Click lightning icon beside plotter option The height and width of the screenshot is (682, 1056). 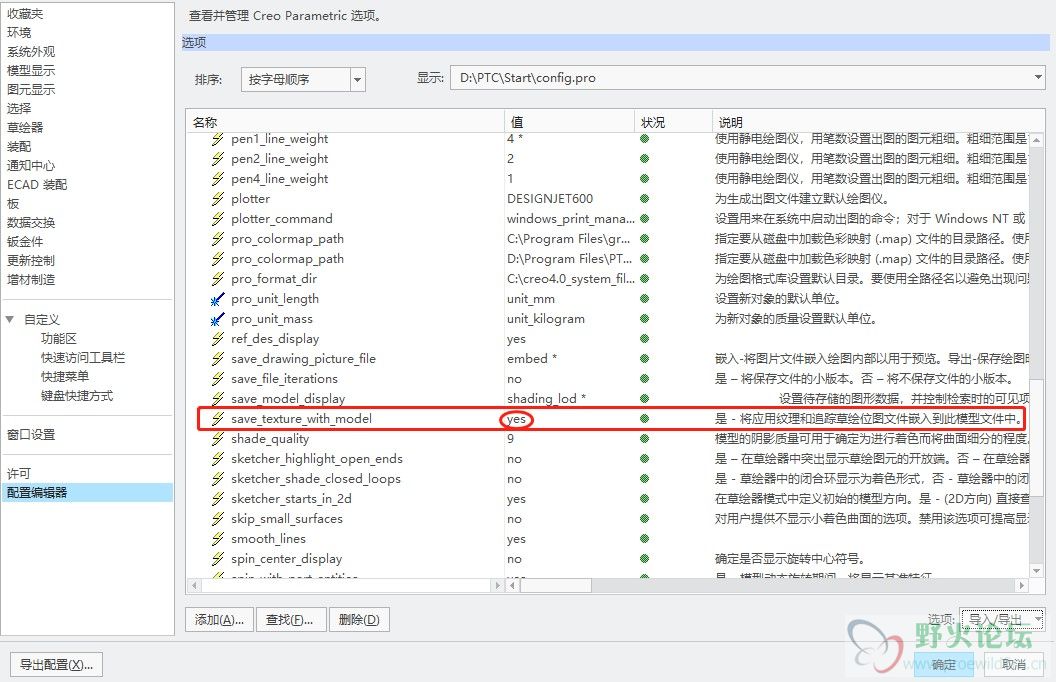click(x=218, y=199)
